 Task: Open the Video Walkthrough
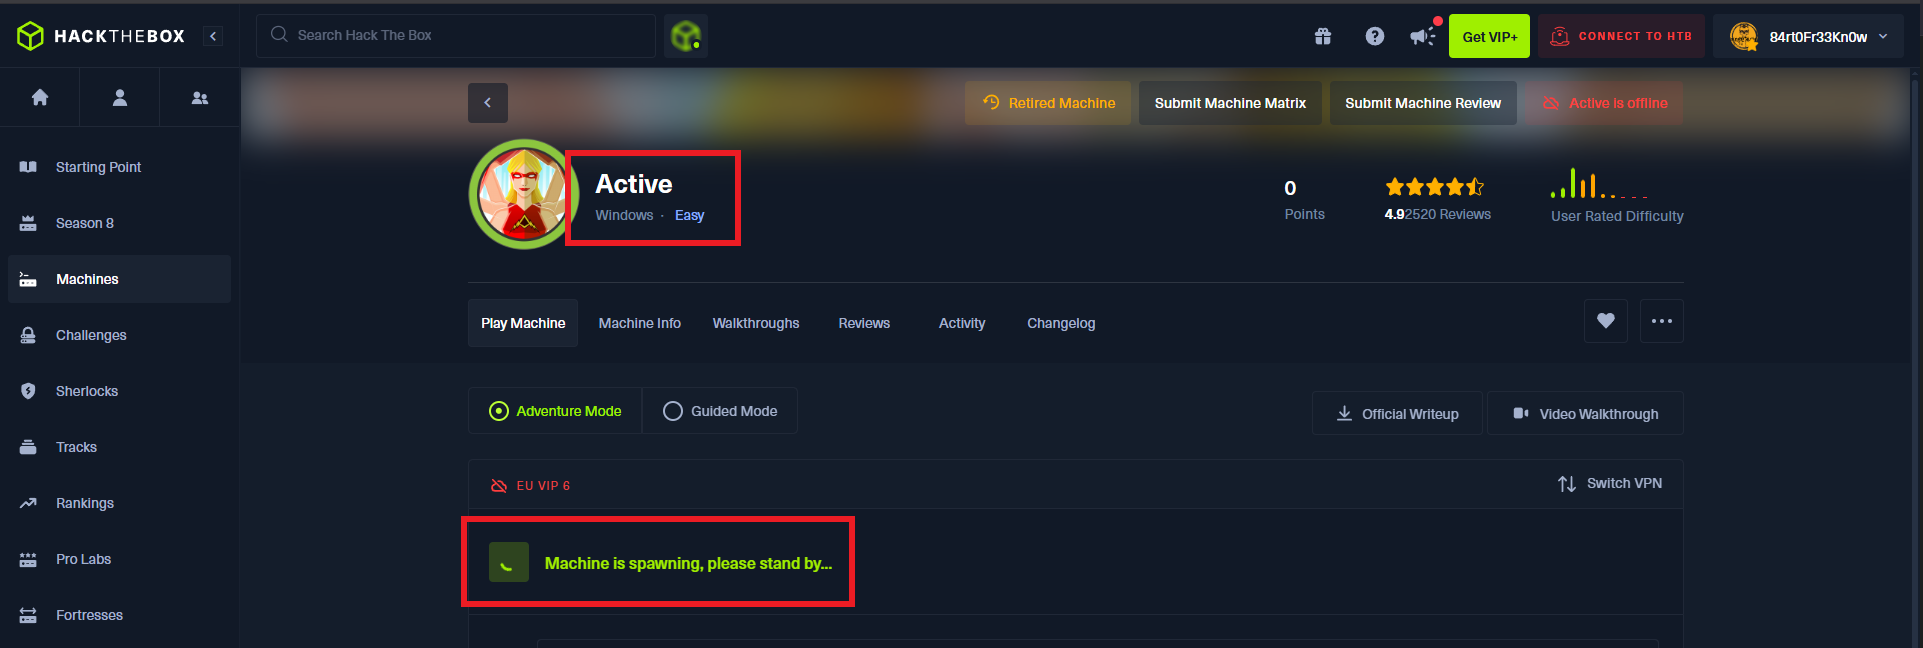click(1585, 413)
